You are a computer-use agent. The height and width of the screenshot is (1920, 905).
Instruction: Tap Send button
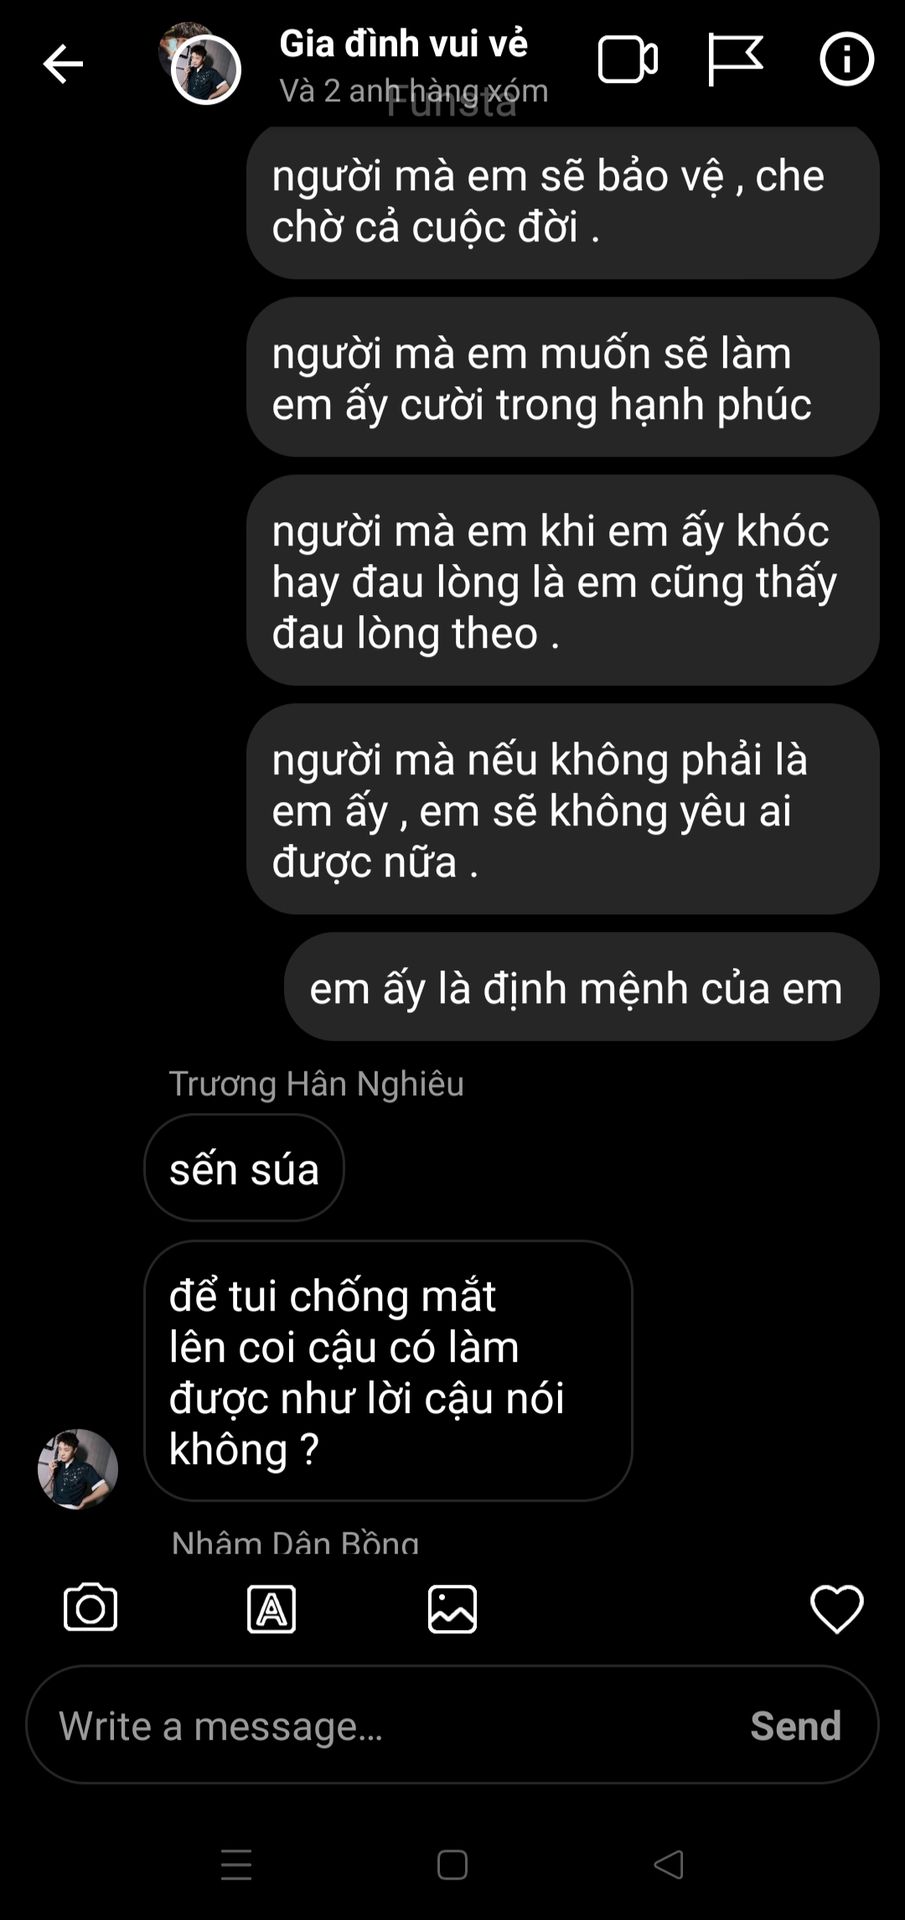click(x=795, y=1725)
